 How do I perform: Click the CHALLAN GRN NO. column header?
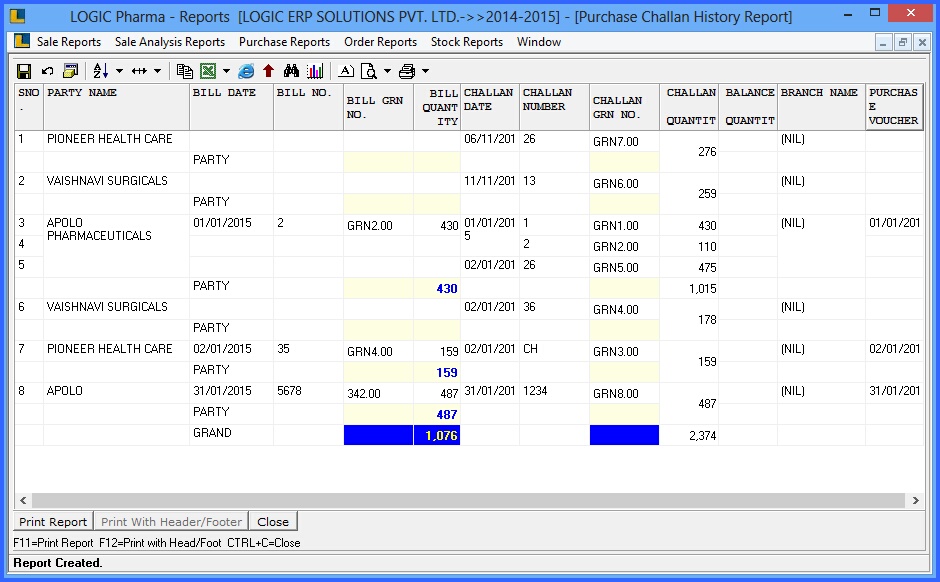coord(624,107)
